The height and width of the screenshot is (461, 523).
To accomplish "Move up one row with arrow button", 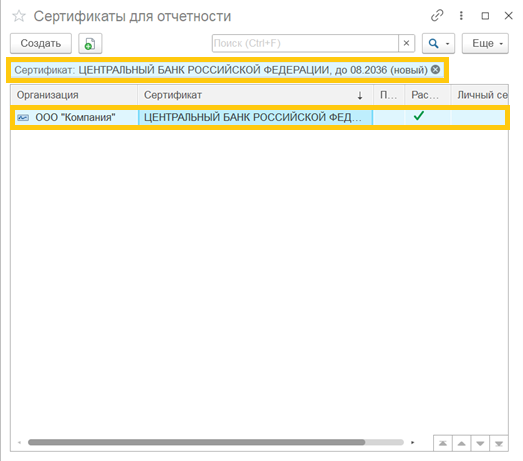I will [x=461, y=443].
